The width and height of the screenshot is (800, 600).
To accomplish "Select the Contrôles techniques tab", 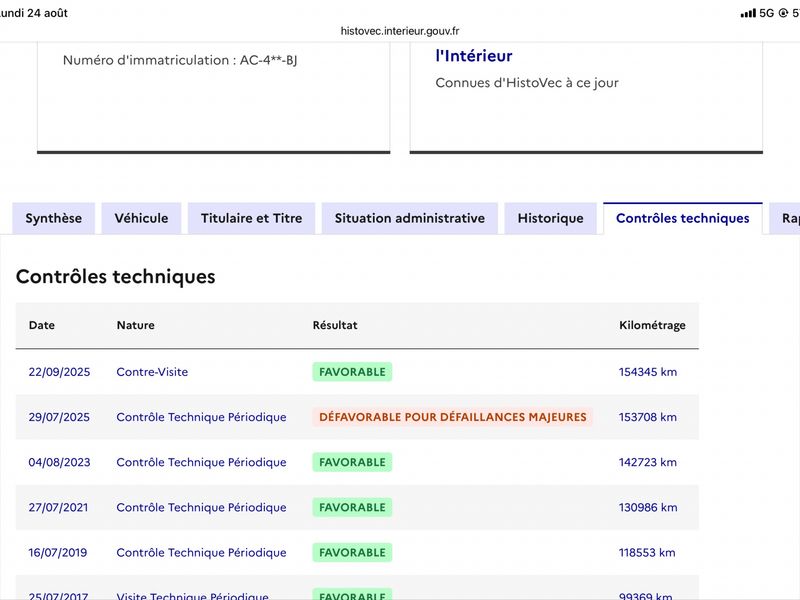I will 683,218.
